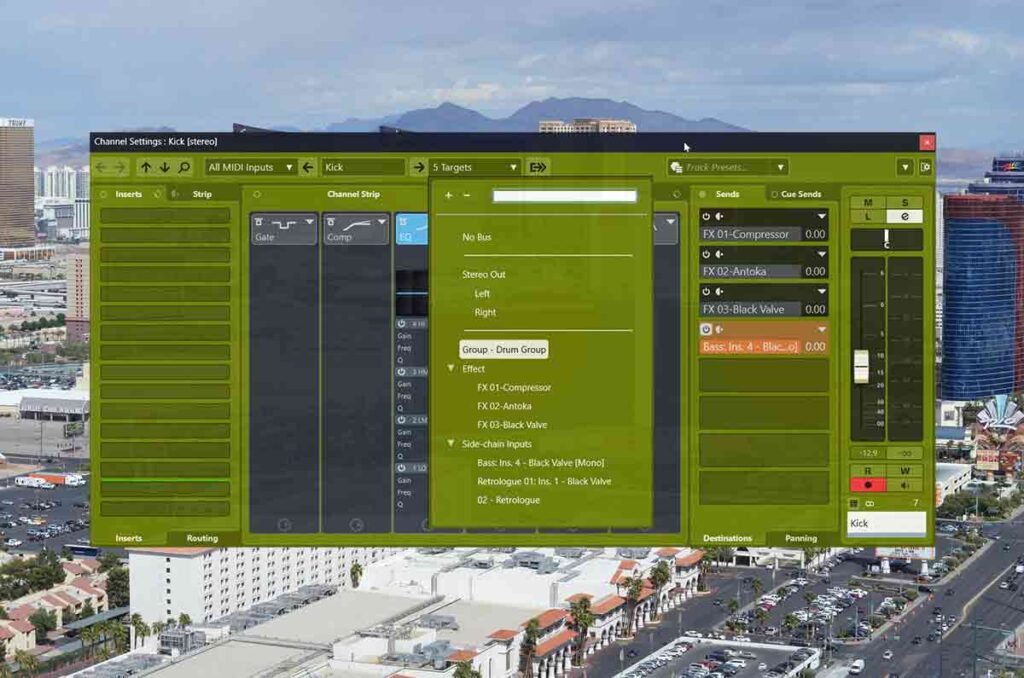The width and height of the screenshot is (1024, 678).
Task: Go to the previous channel with up arrow
Action: click(146, 167)
